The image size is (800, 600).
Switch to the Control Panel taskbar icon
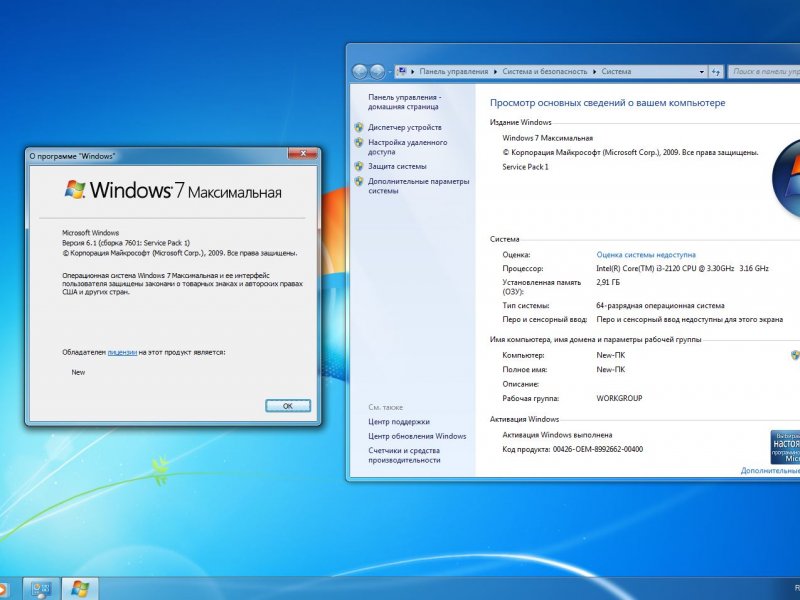41,589
